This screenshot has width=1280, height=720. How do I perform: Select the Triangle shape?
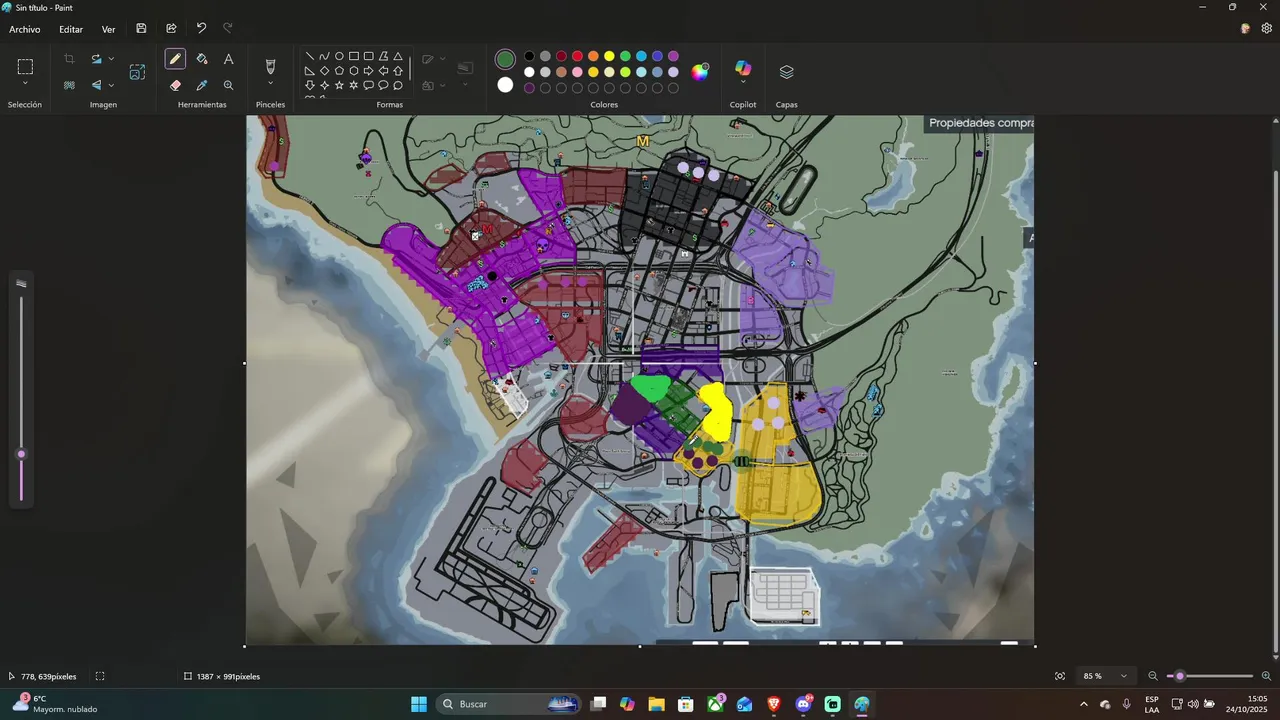pyautogui.click(x=398, y=57)
